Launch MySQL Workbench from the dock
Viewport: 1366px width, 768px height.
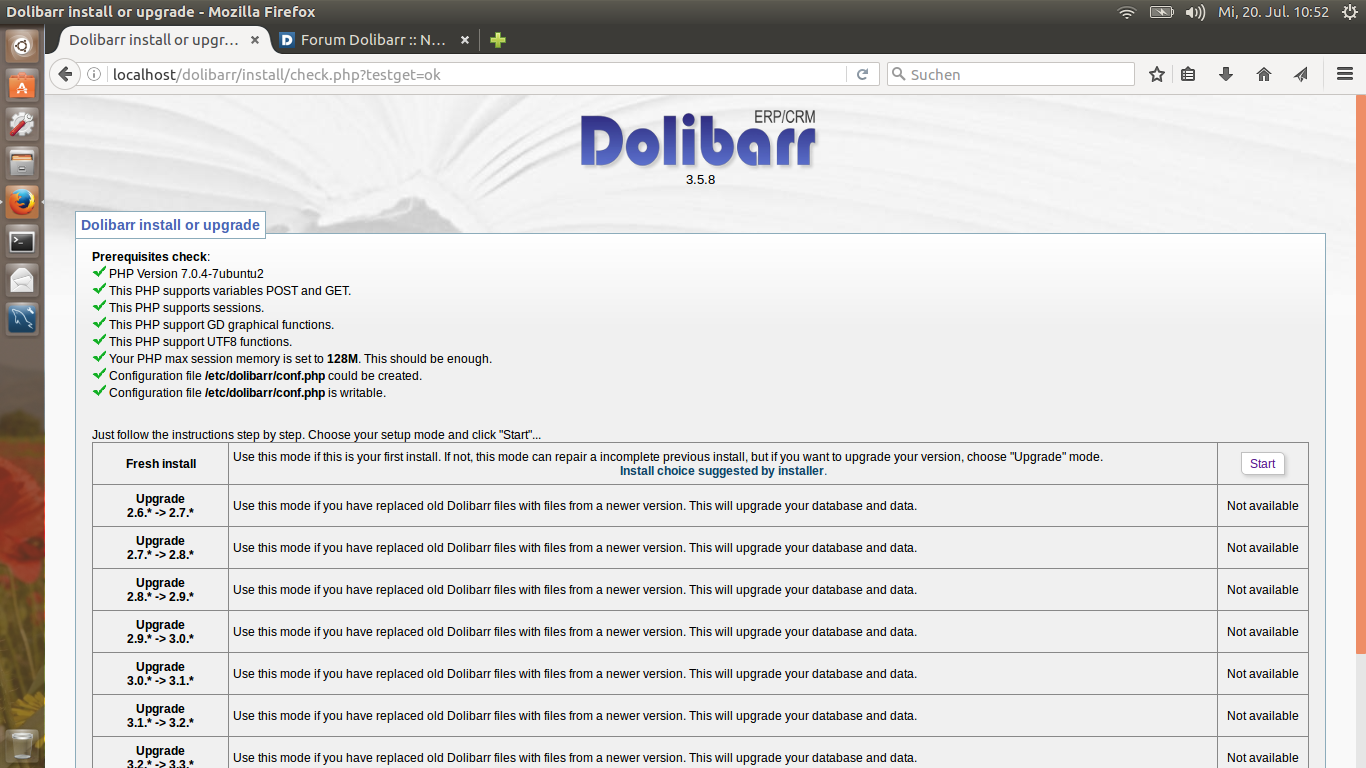click(22, 319)
